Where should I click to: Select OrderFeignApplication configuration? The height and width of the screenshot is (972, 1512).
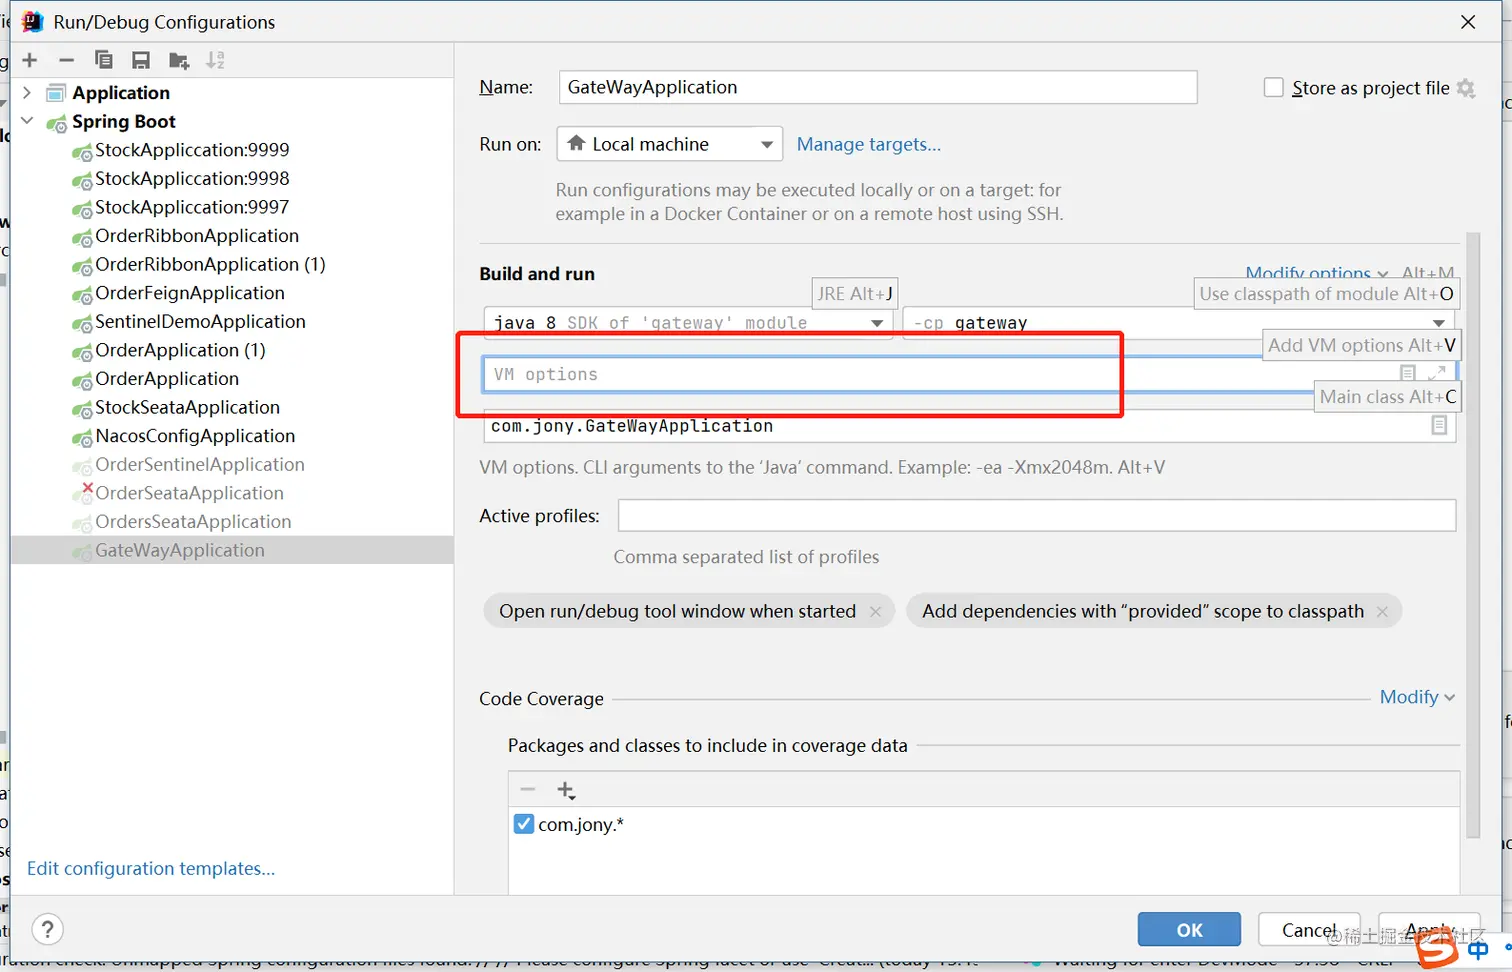190,293
